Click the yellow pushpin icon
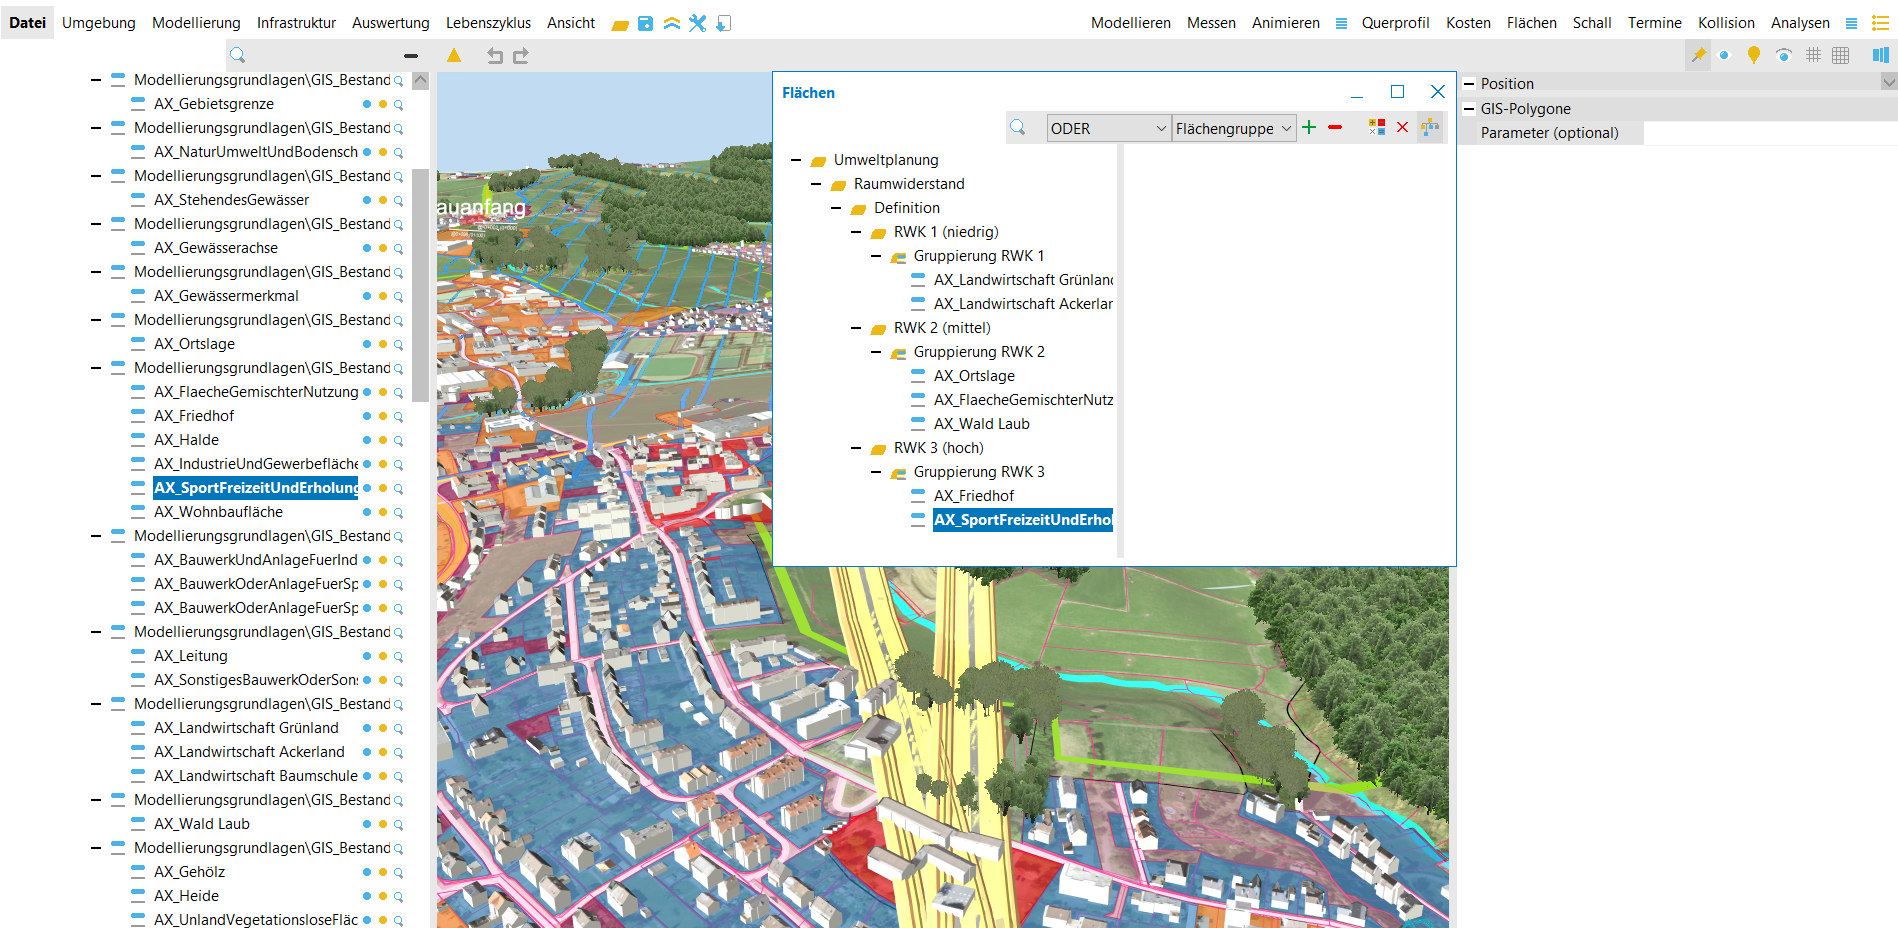Image resolution: width=1898 pixels, height=928 pixels. point(1698,55)
